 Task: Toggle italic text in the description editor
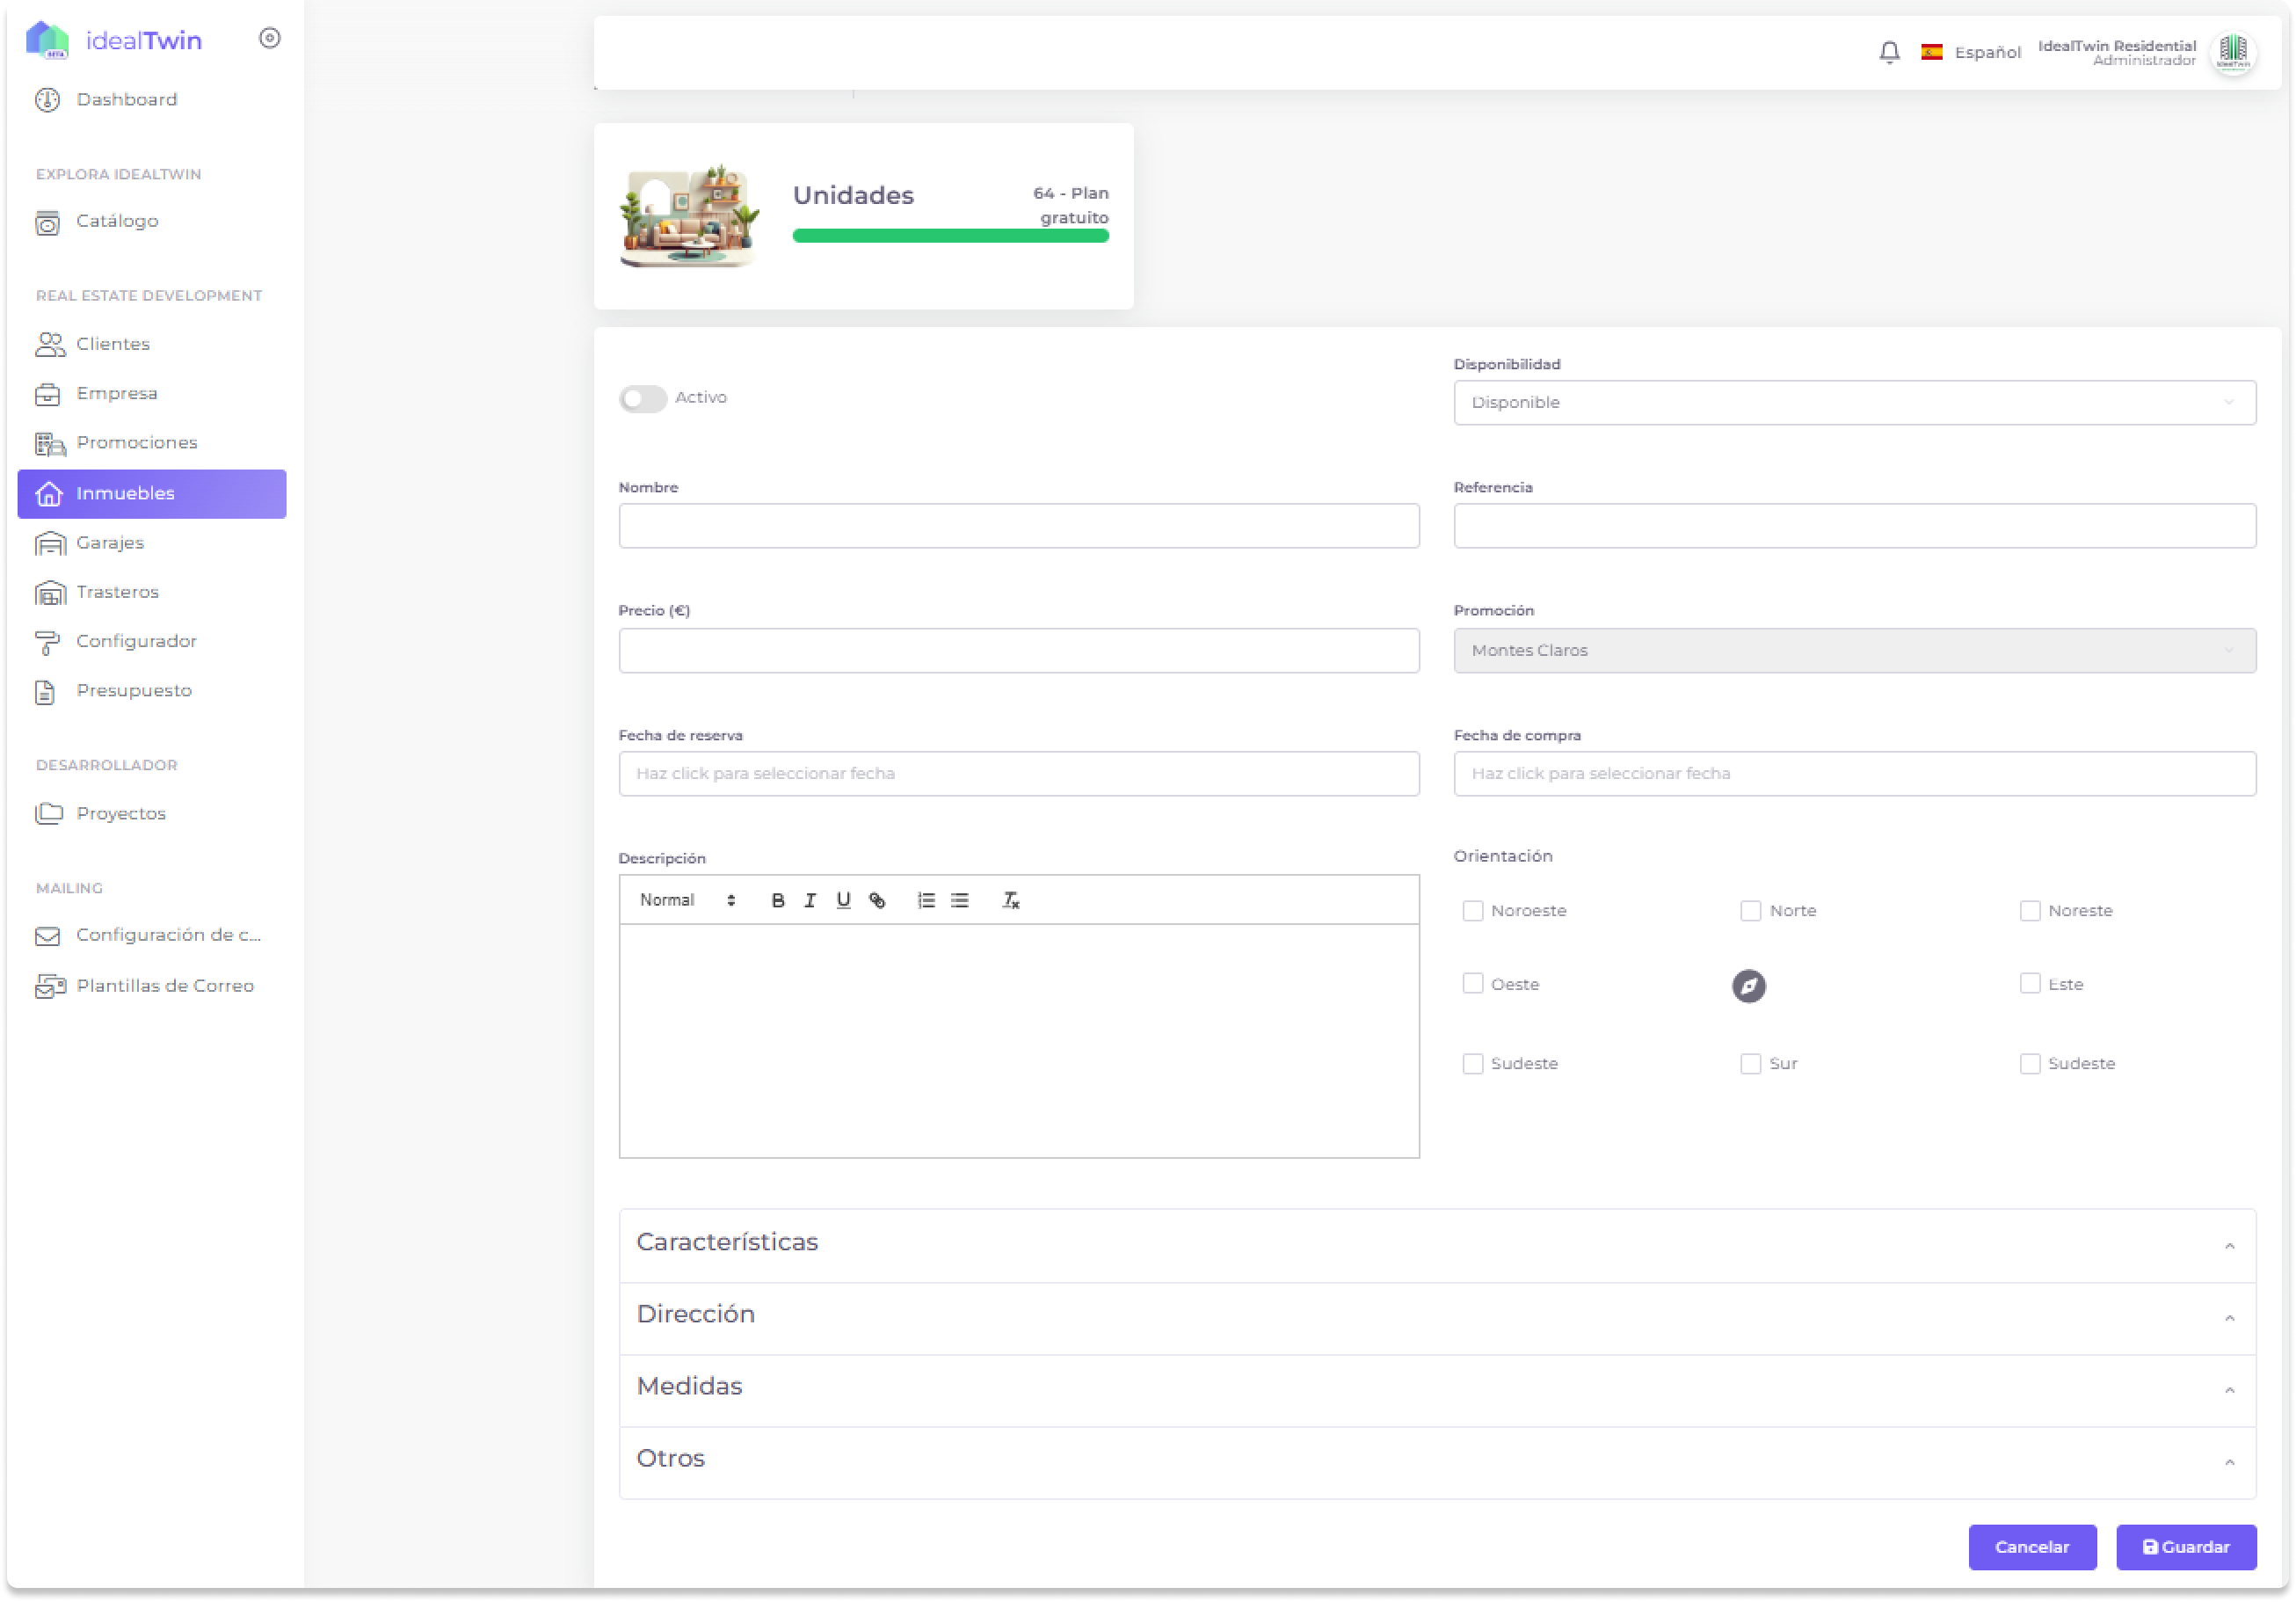(810, 900)
